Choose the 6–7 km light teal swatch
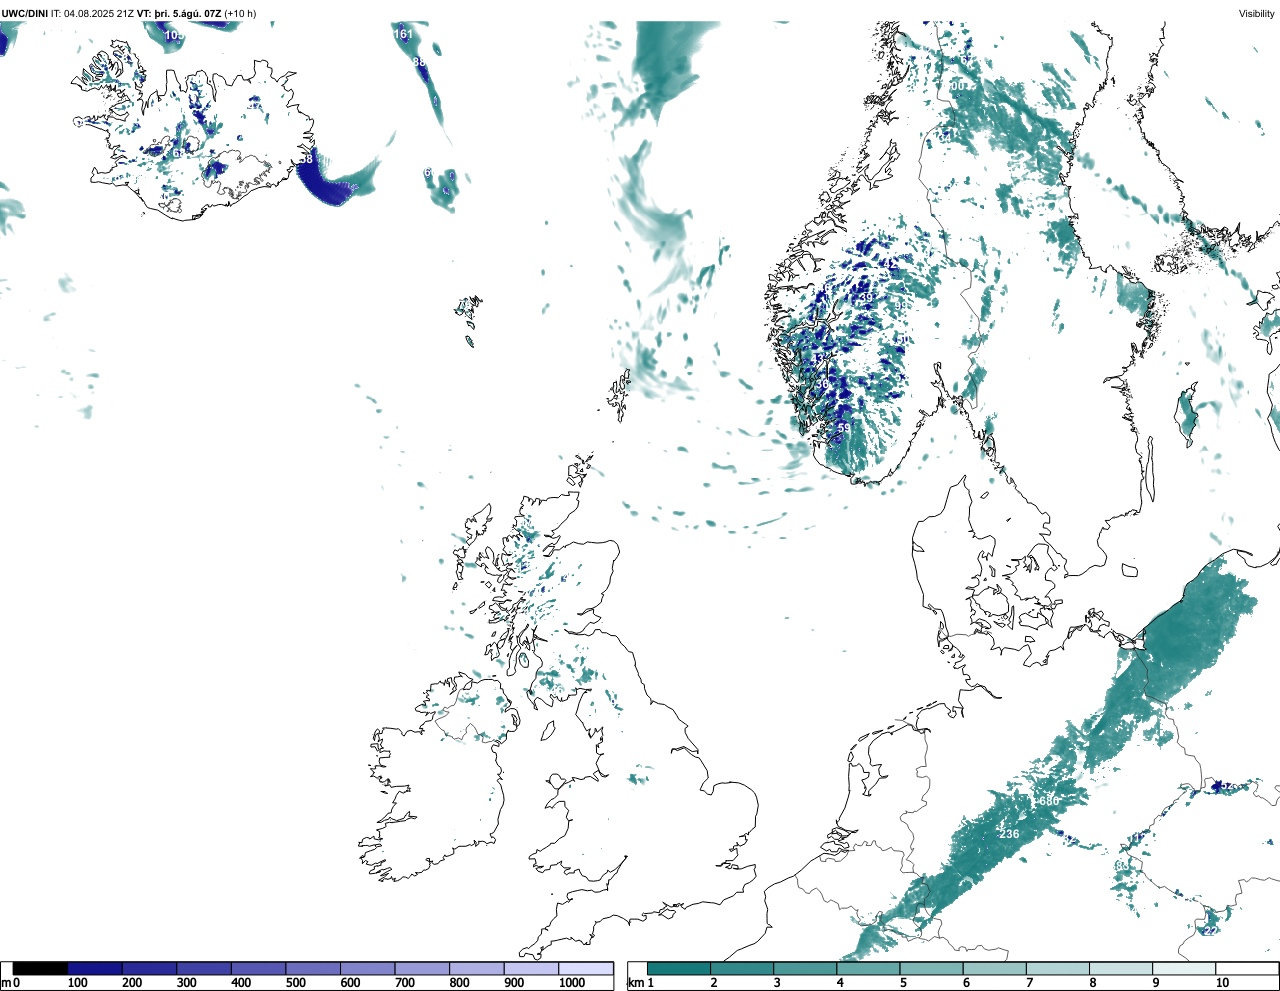Screen dimensions: 1280x991 tap(994, 969)
